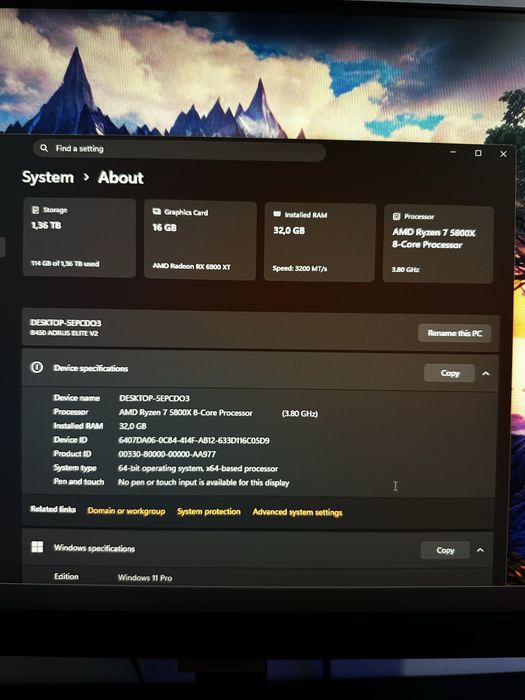Open the Storage 1,36 TB card
This screenshot has height=700, width=525.
point(79,238)
